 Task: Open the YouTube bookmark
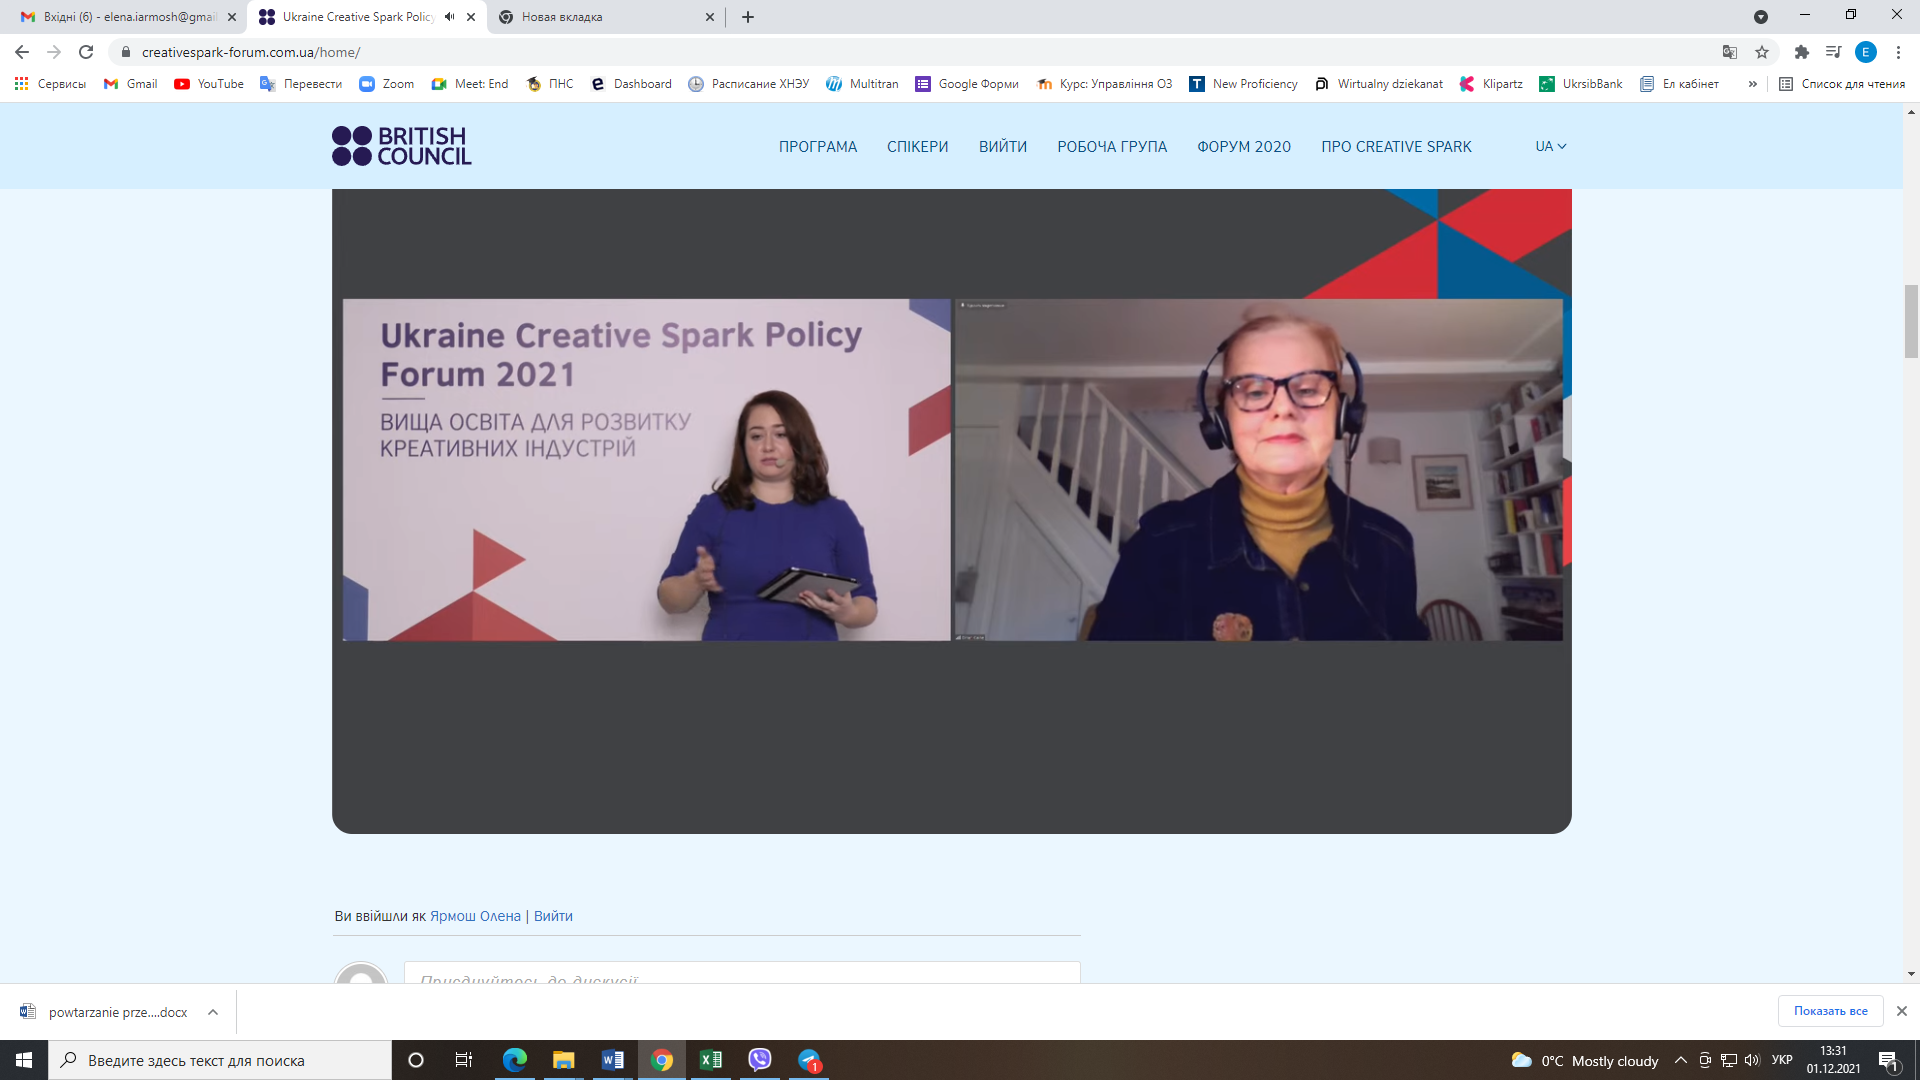[209, 84]
